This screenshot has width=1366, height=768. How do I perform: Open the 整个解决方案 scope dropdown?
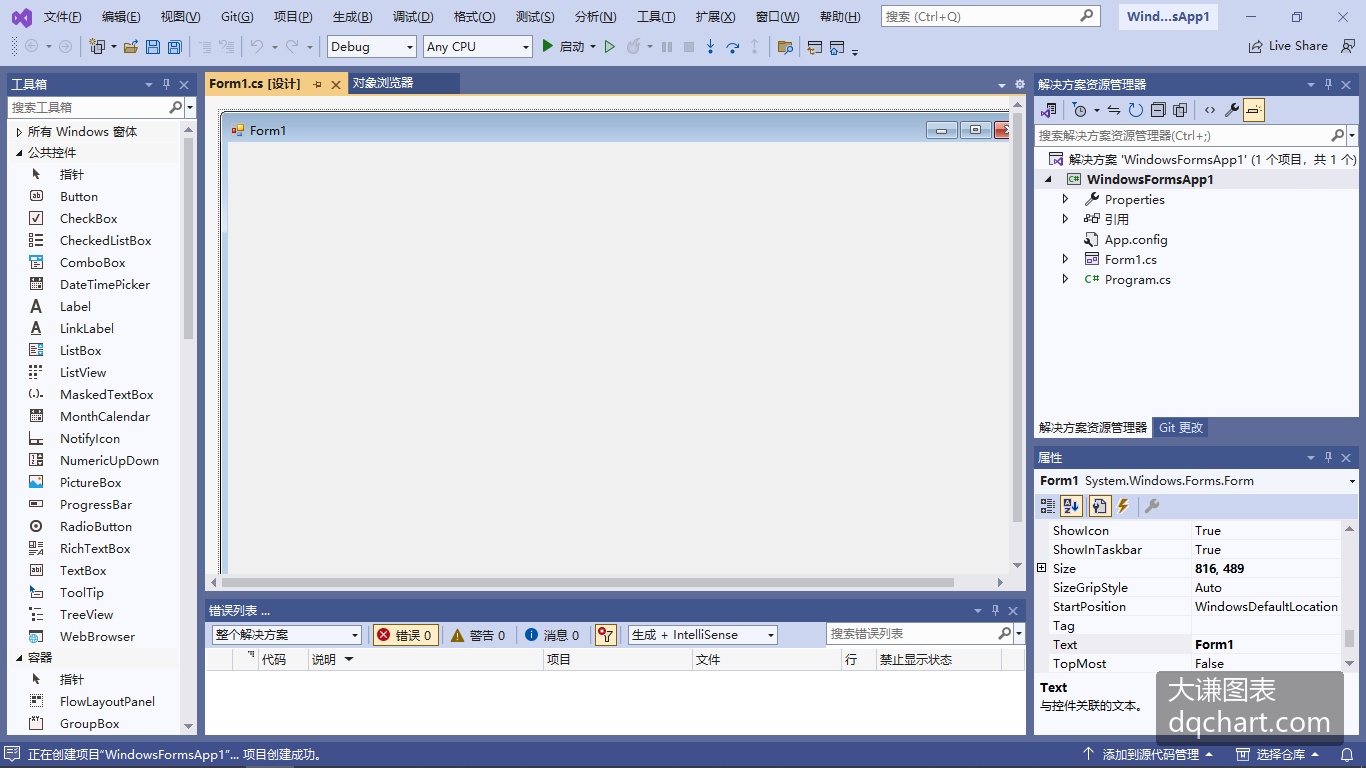click(286, 635)
